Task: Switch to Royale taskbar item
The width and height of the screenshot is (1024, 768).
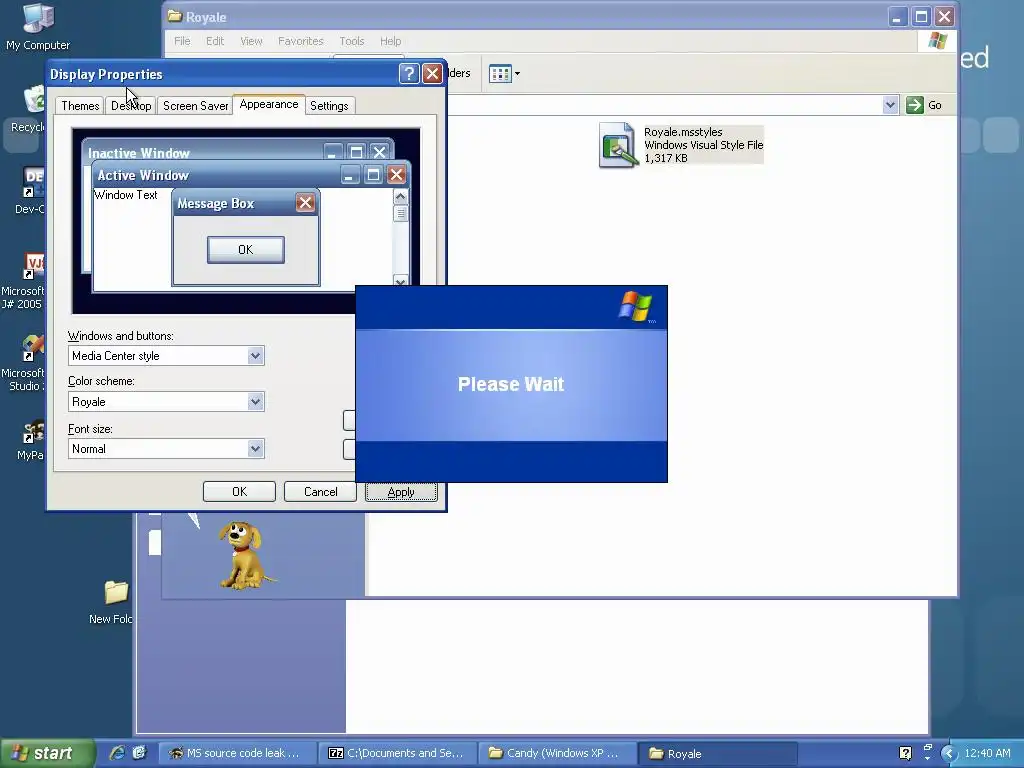Action: click(718, 753)
